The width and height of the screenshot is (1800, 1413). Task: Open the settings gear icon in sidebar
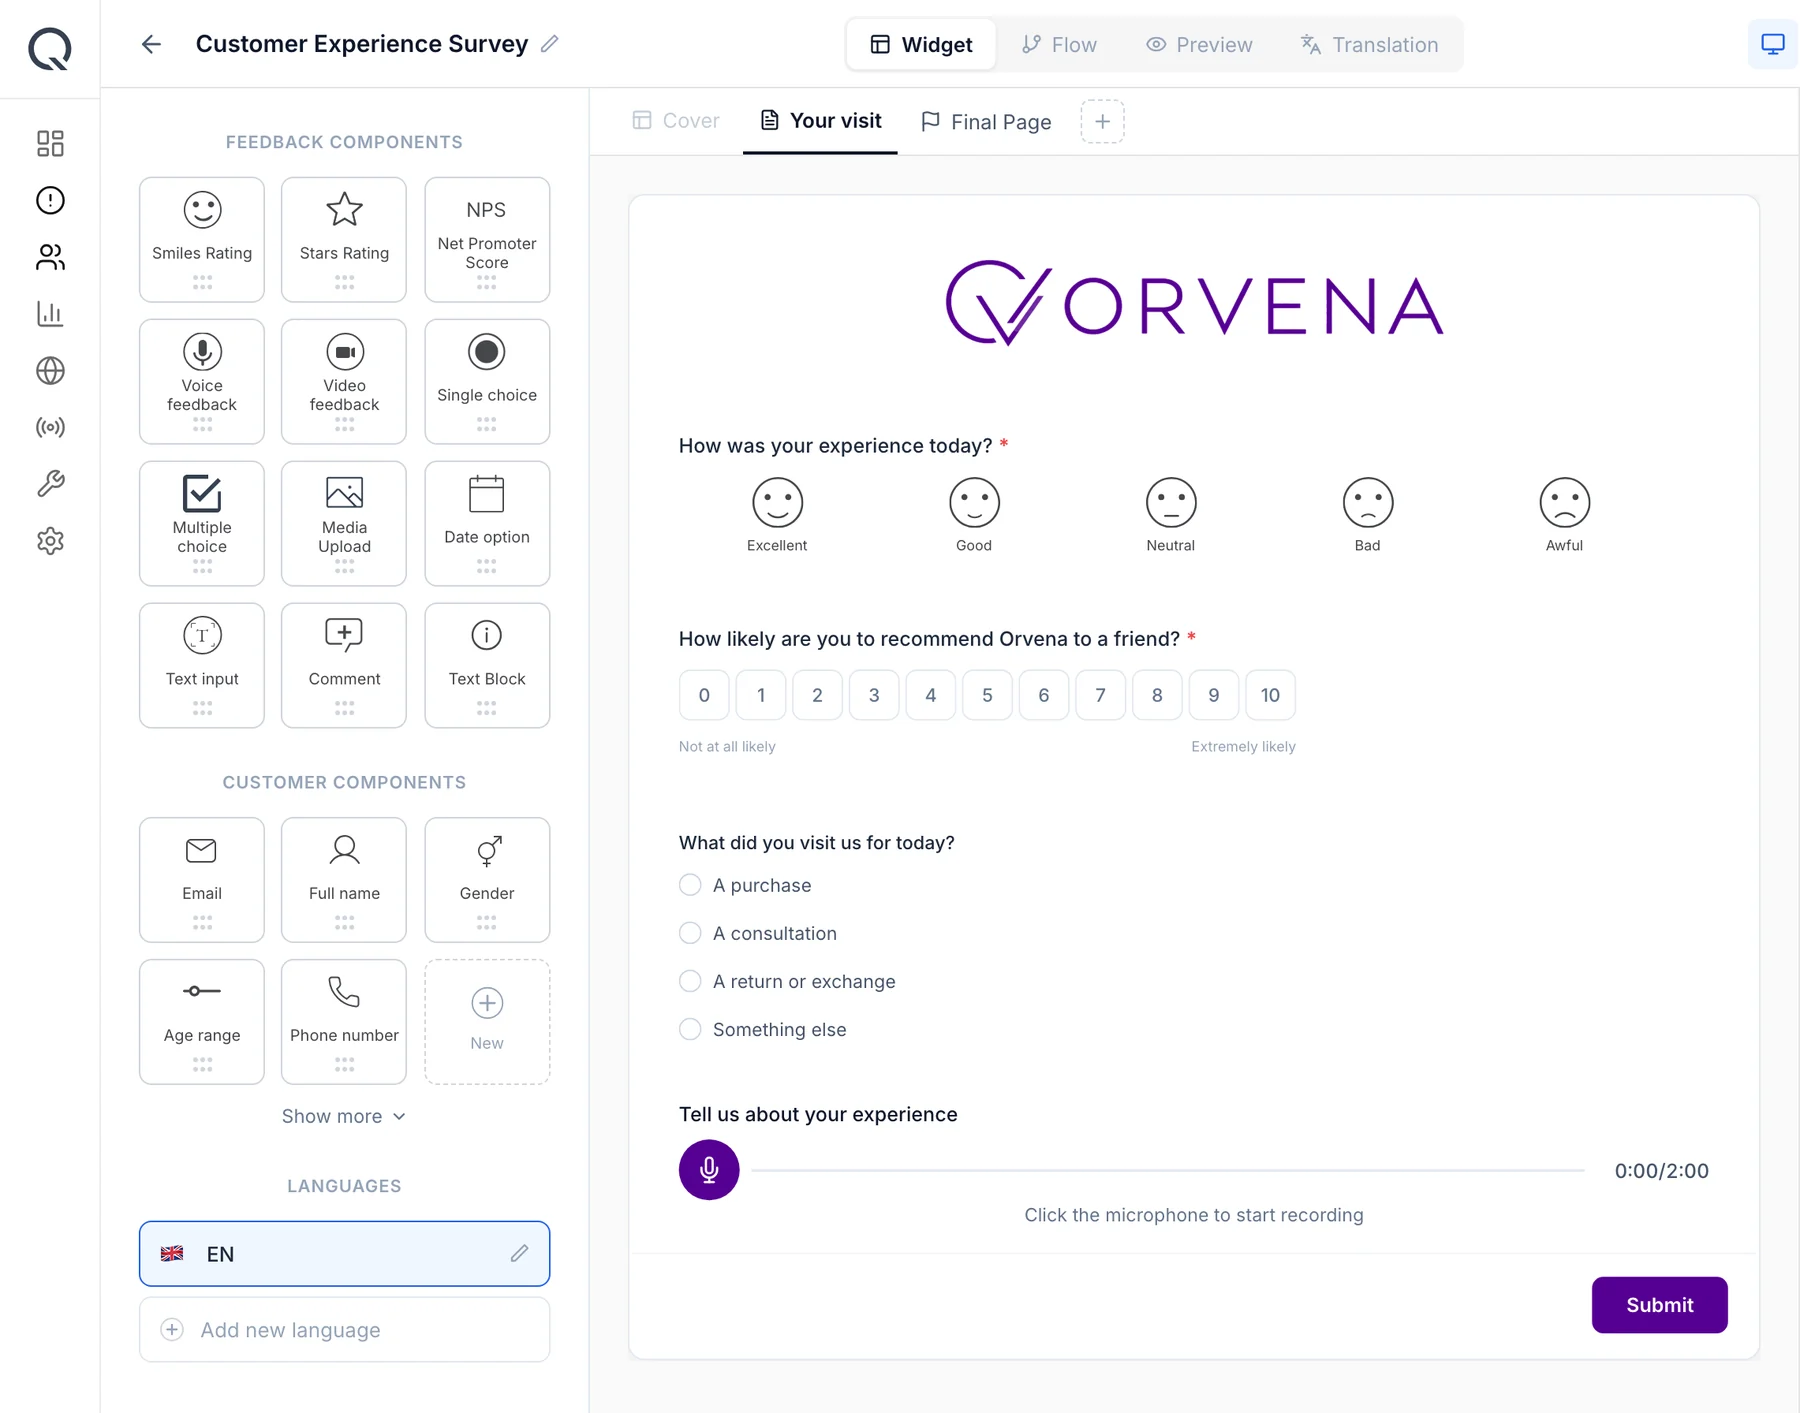click(50, 541)
